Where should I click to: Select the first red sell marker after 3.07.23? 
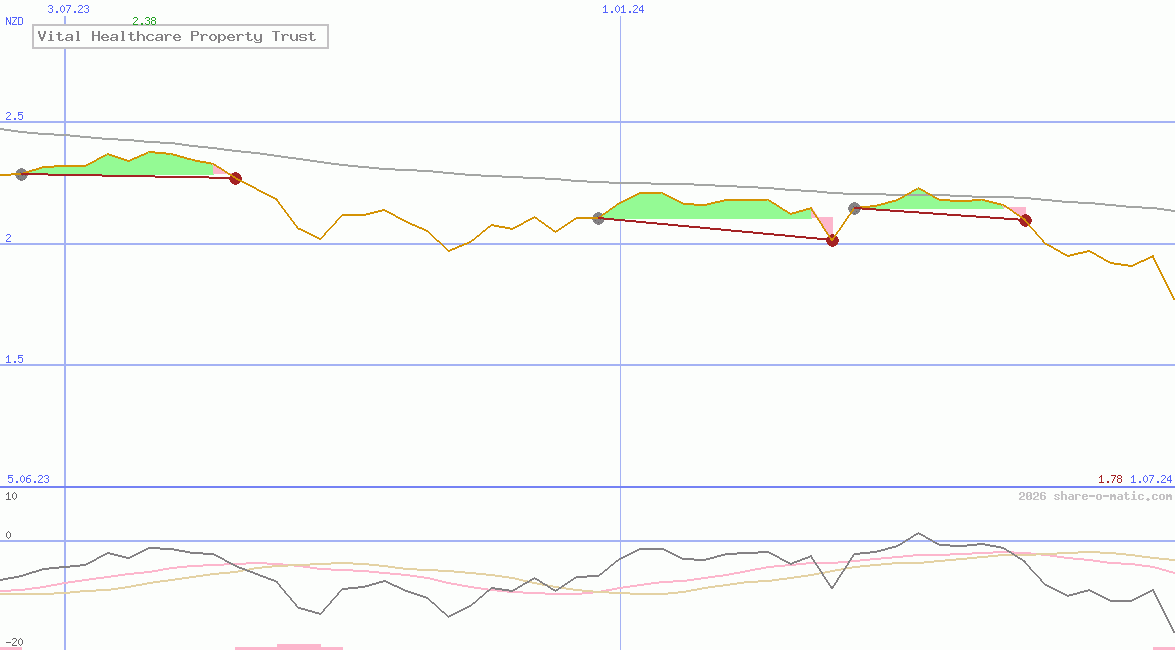[x=235, y=178]
